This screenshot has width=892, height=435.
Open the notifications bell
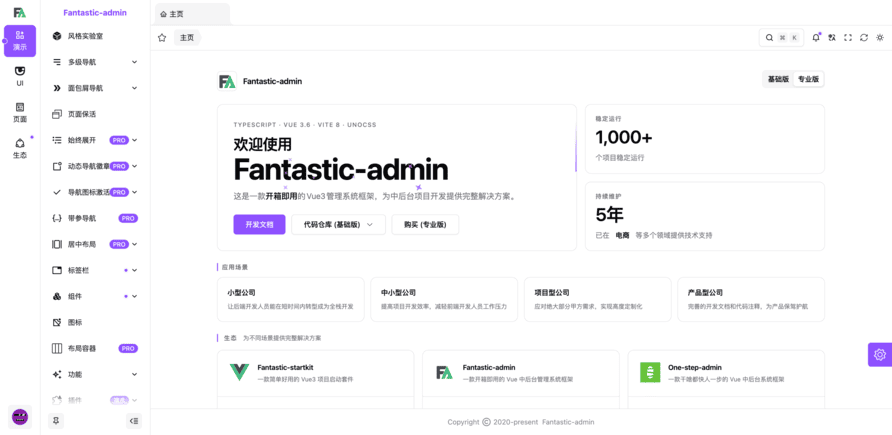pyautogui.click(x=816, y=37)
